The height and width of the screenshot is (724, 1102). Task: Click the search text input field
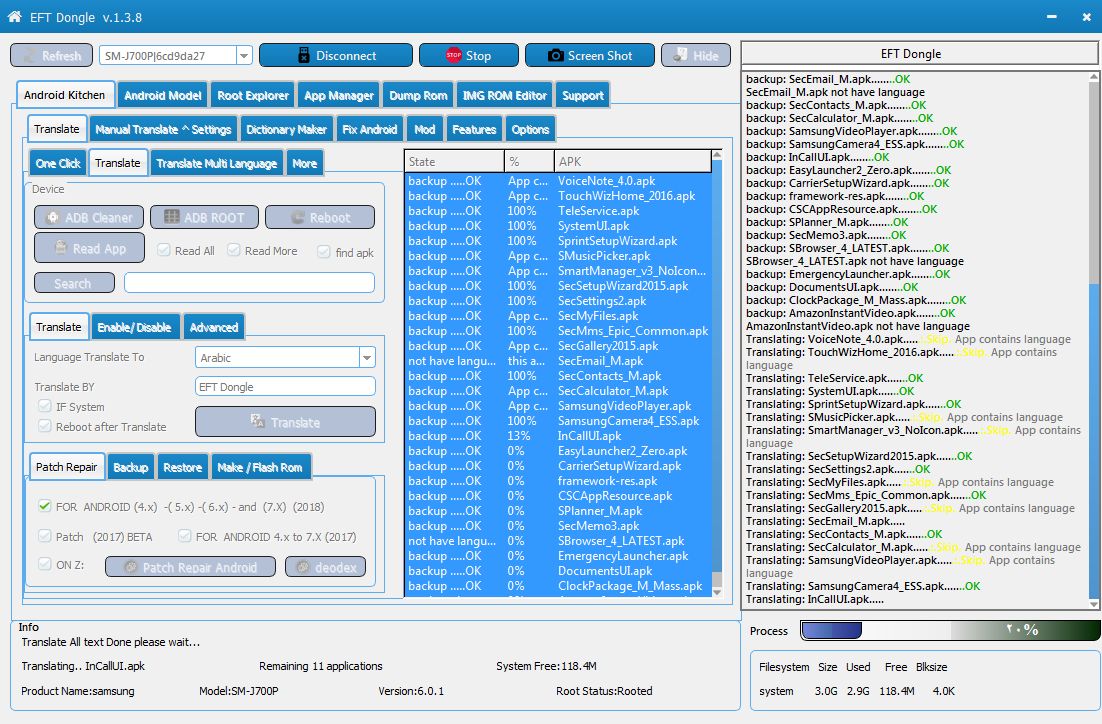click(x=249, y=283)
